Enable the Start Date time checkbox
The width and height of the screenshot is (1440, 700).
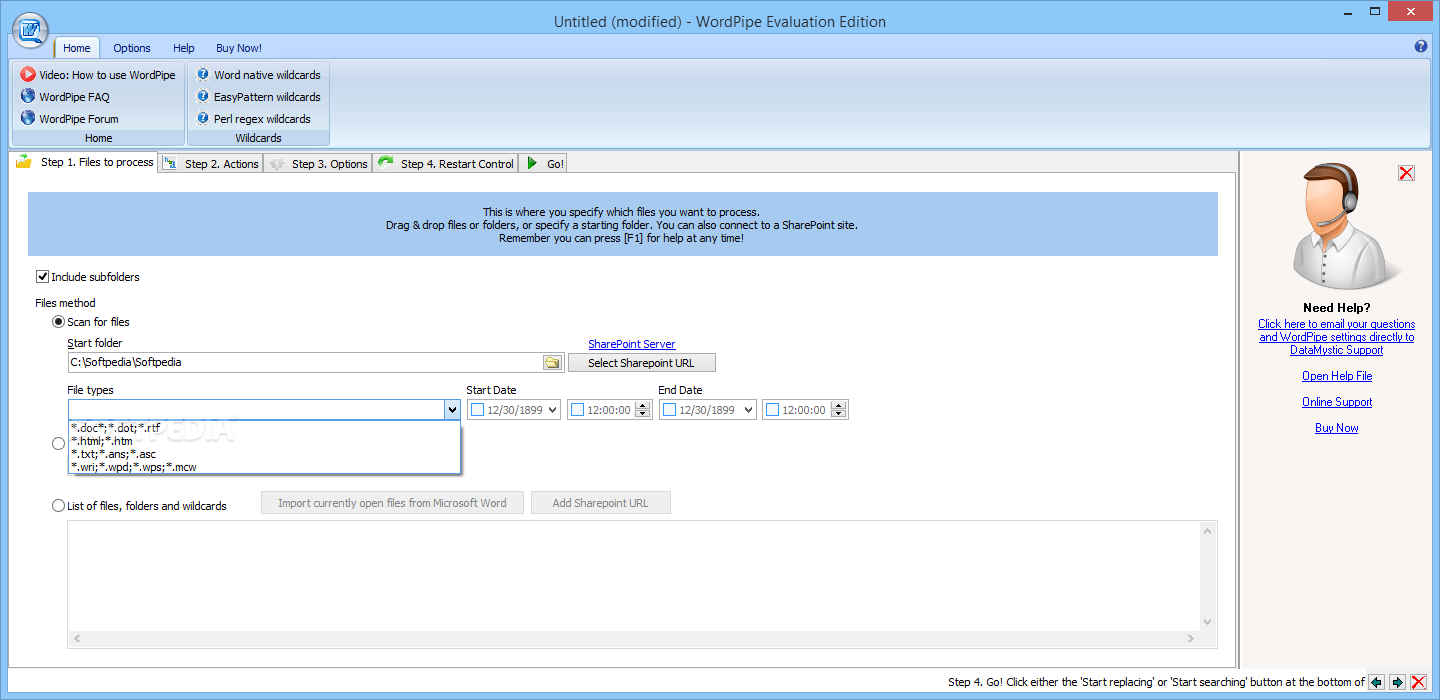pos(577,410)
